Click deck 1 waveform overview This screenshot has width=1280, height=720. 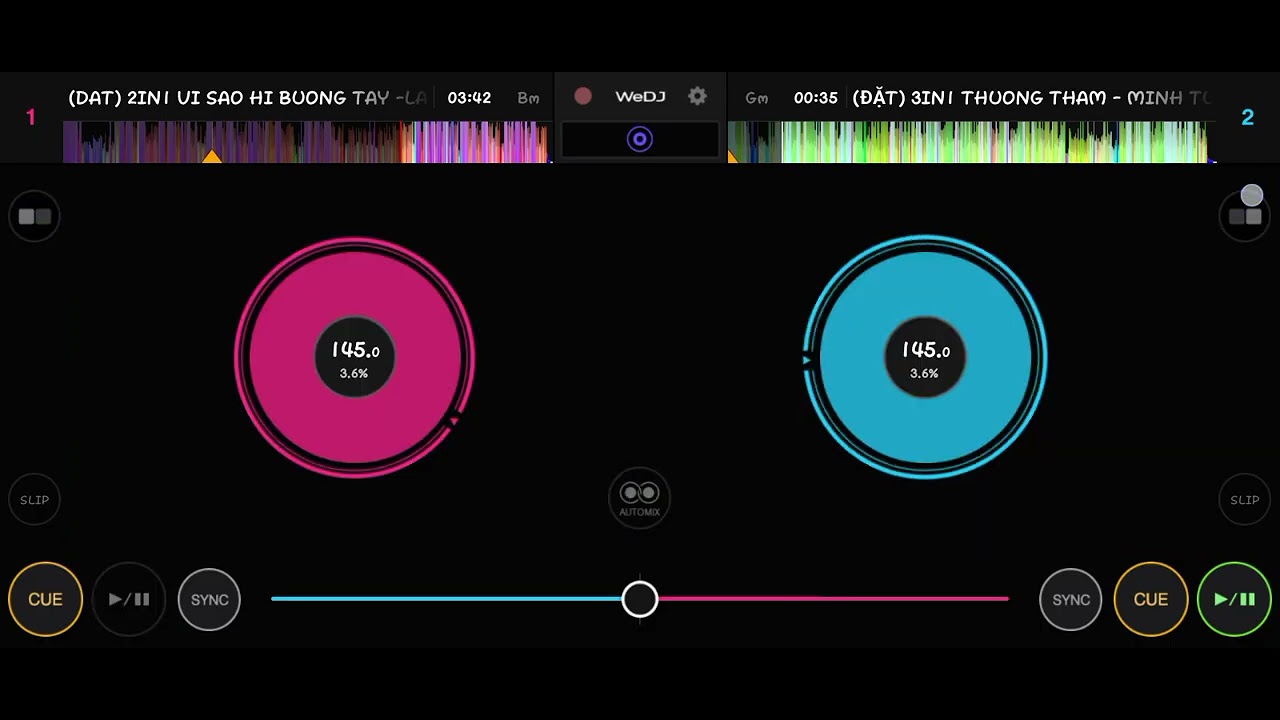(306, 142)
